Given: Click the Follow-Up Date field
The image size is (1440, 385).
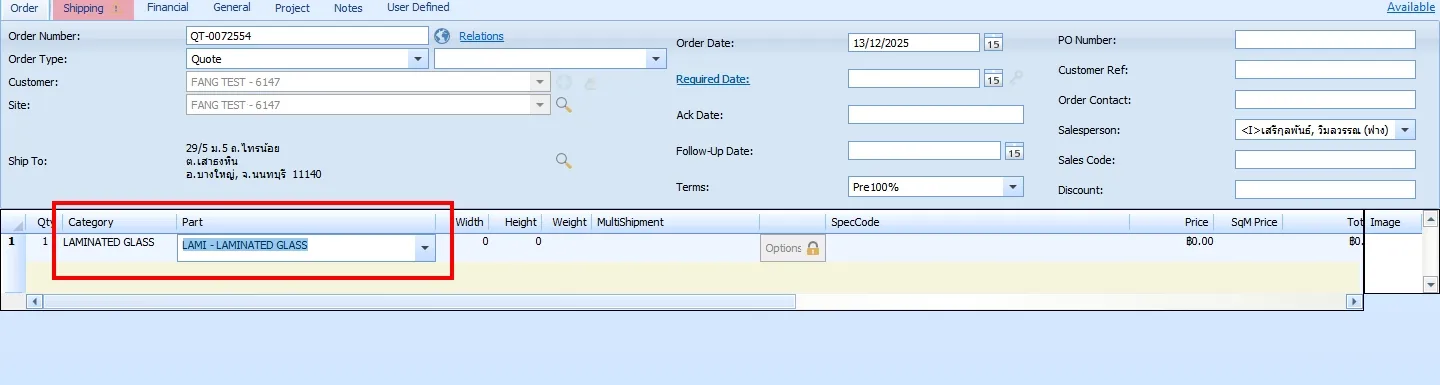Looking at the screenshot, I should (924, 151).
